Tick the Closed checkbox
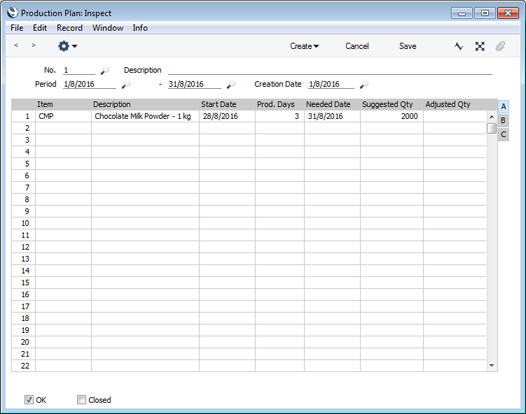 tap(81, 400)
